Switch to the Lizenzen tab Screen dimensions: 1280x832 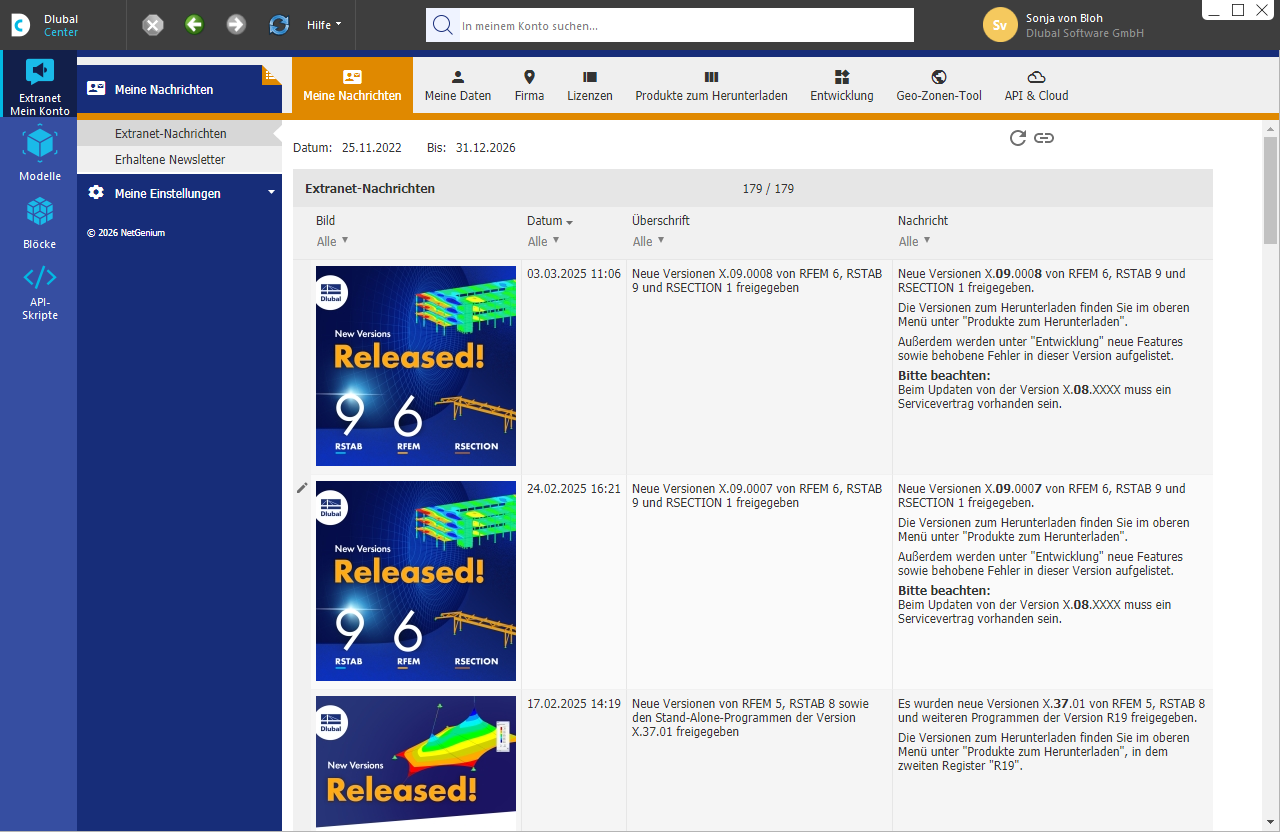590,86
